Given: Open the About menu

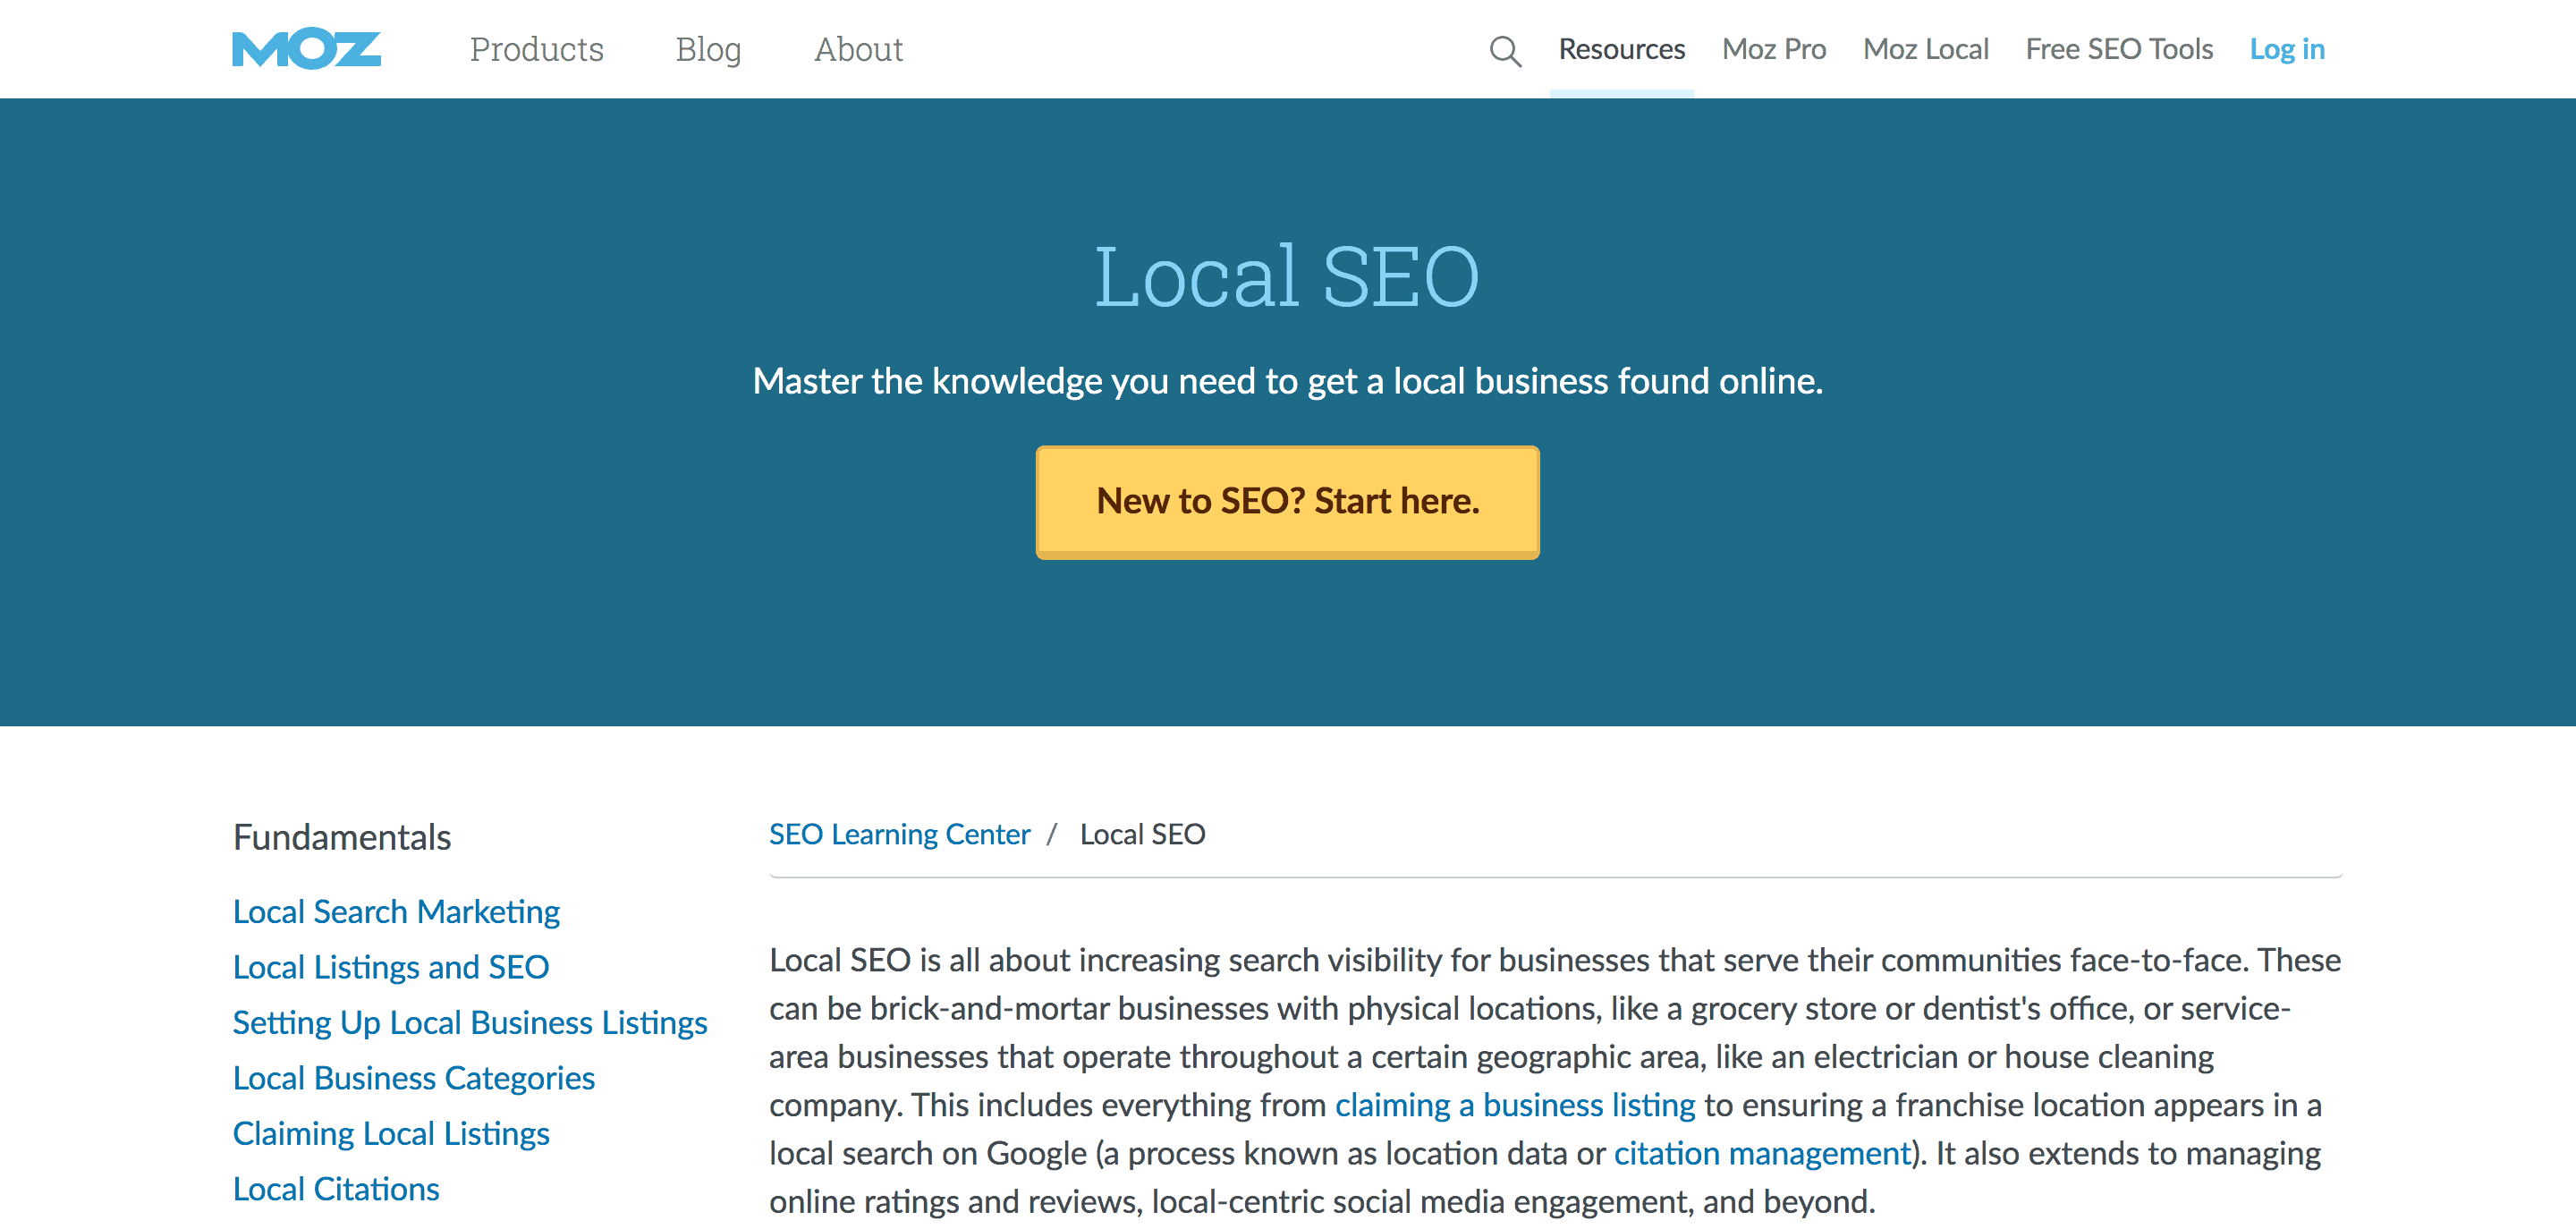Looking at the screenshot, I should coord(858,49).
